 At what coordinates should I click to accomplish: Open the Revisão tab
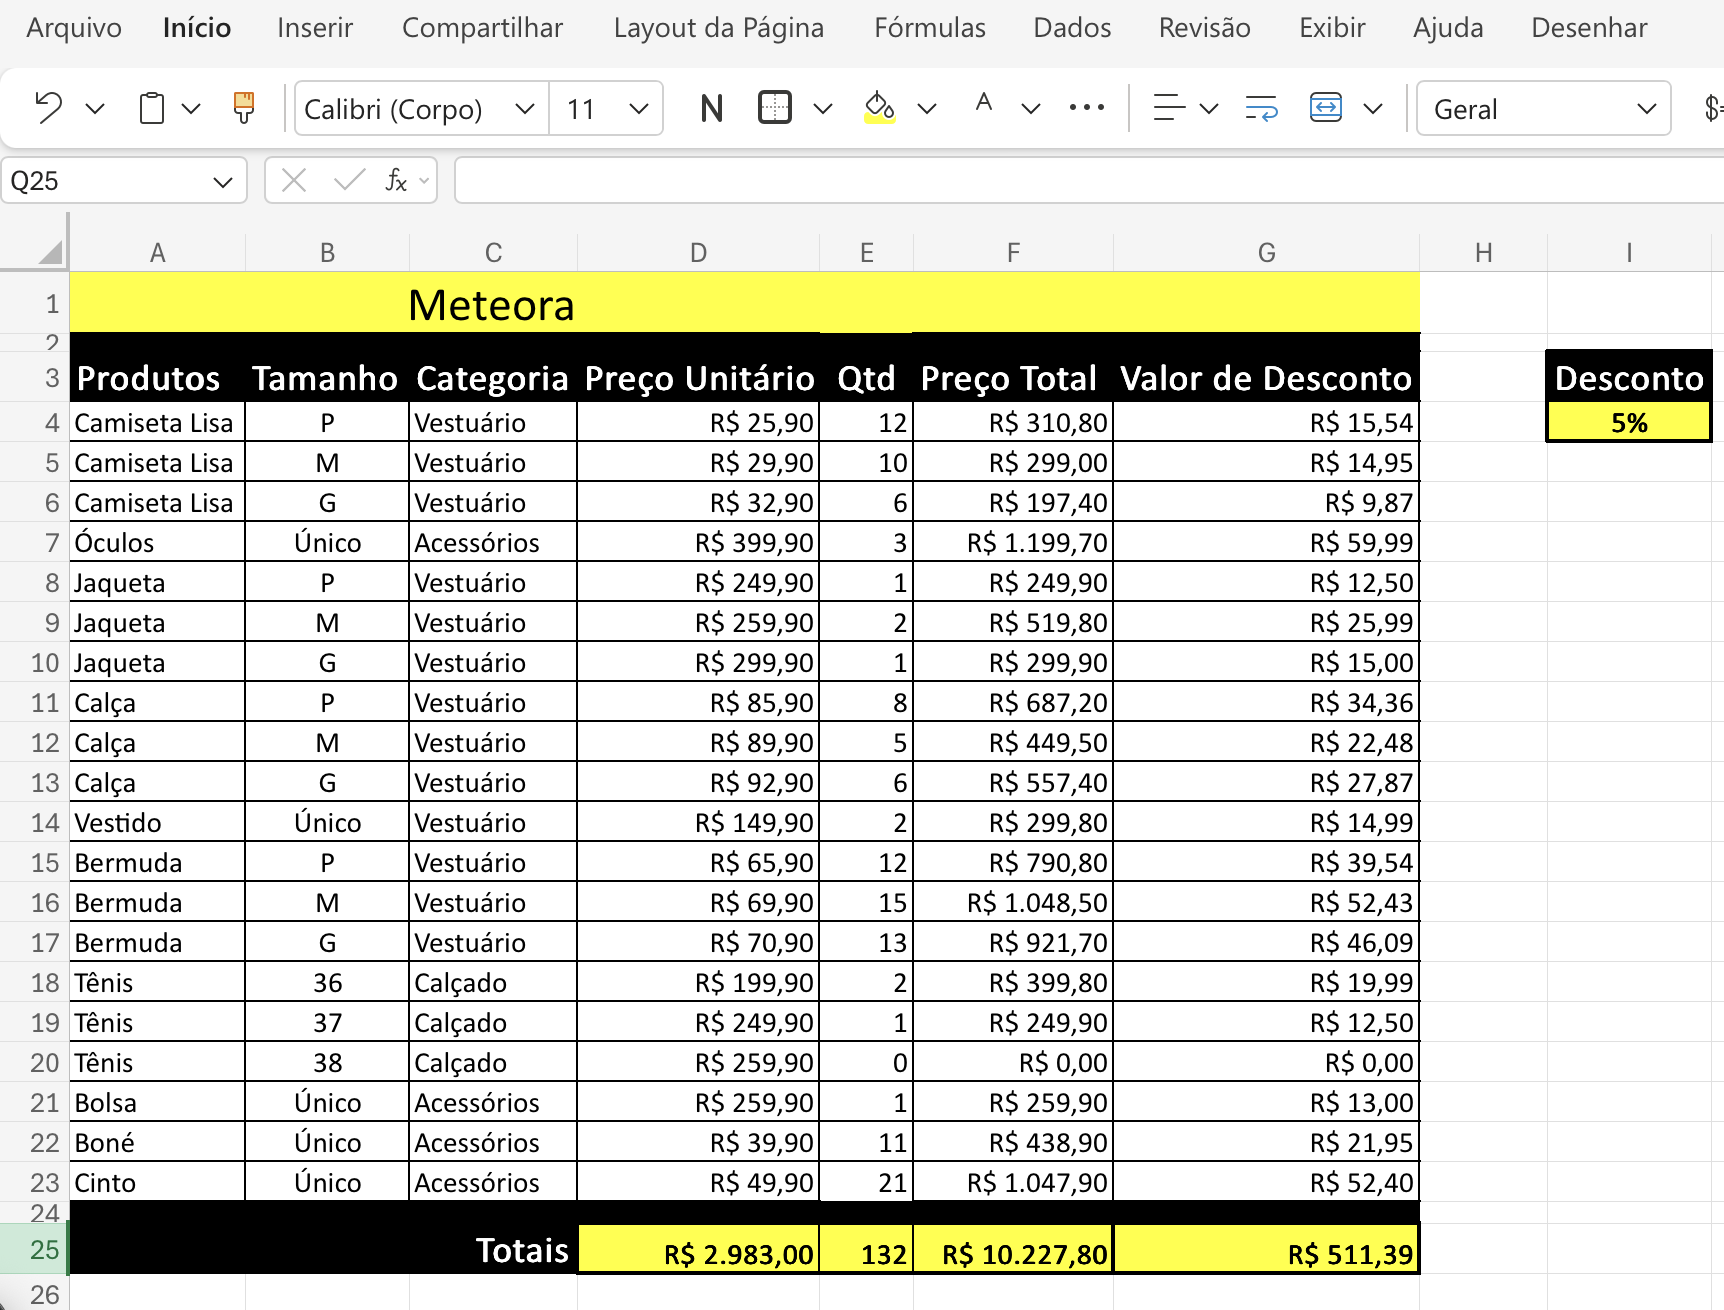point(1205,28)
